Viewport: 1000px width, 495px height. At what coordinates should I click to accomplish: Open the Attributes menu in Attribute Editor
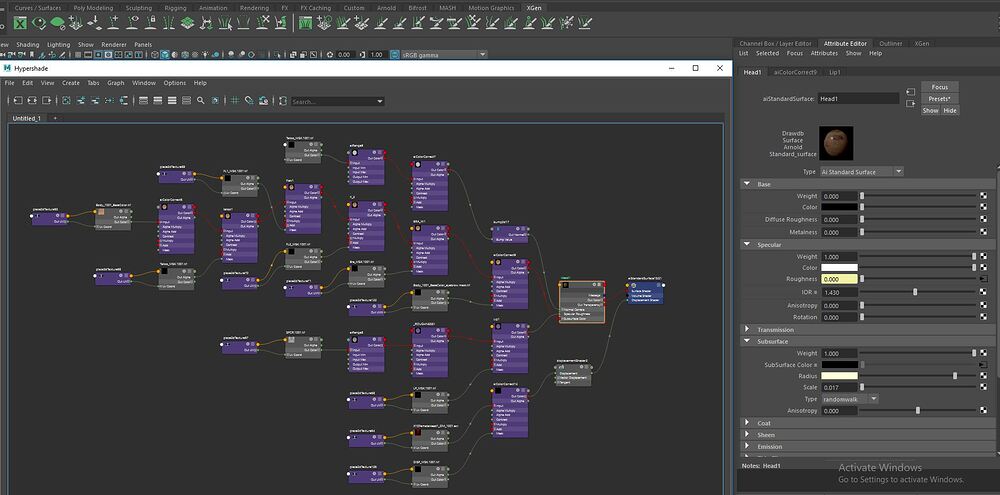coord(824,54)
